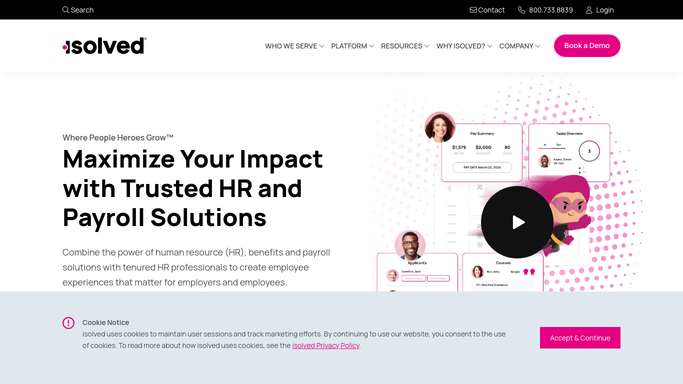Expand the Why isolved? menu
The height and width of the screenshot is (384, 683).
(x=464, y=46)
